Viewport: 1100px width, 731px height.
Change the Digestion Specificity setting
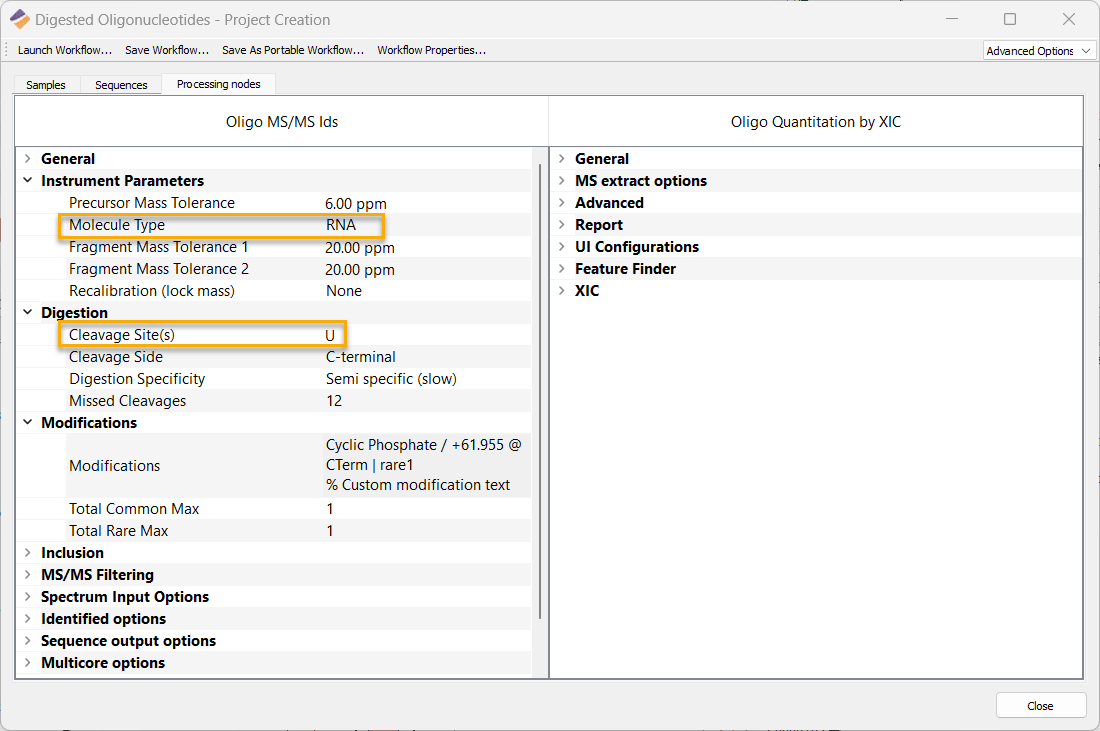[x=425, y=379]
